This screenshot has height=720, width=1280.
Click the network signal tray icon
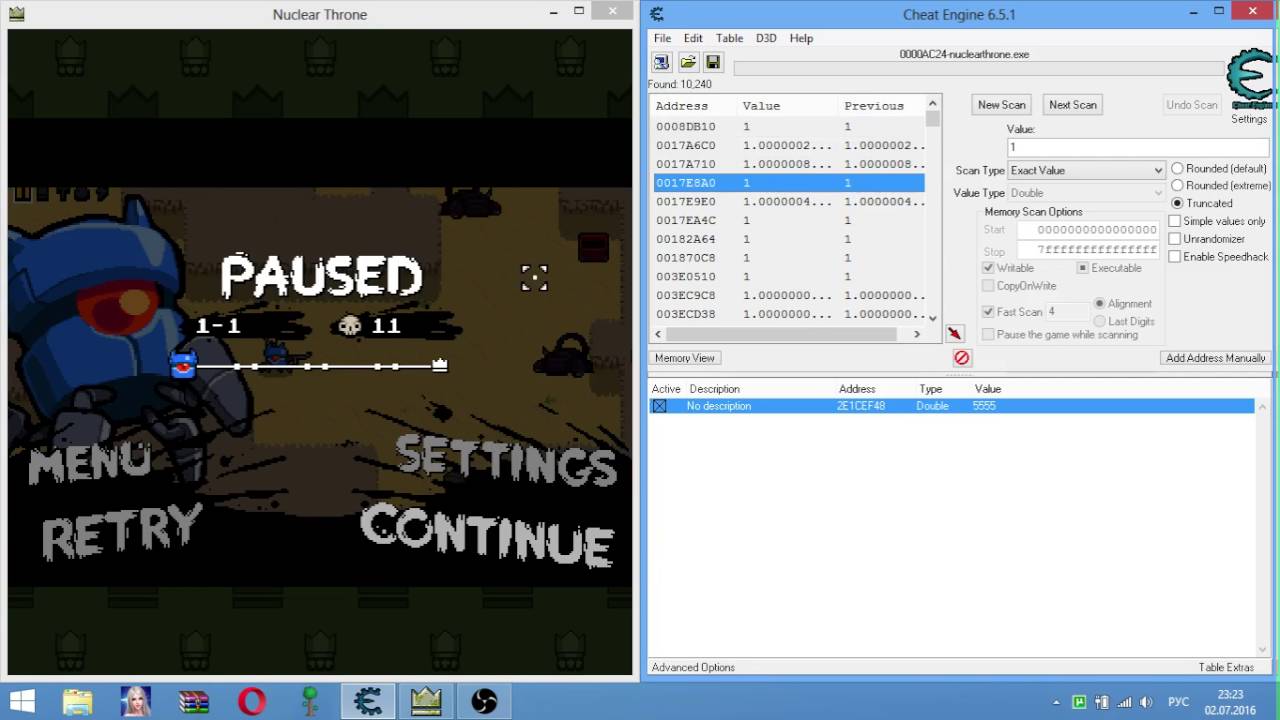pyautogui.click(x=1124, y=702)
